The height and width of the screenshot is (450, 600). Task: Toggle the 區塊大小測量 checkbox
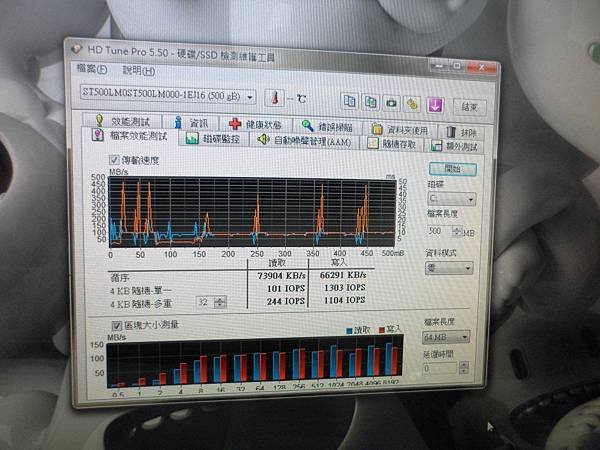pyautogui.click(x=117, y=326)
